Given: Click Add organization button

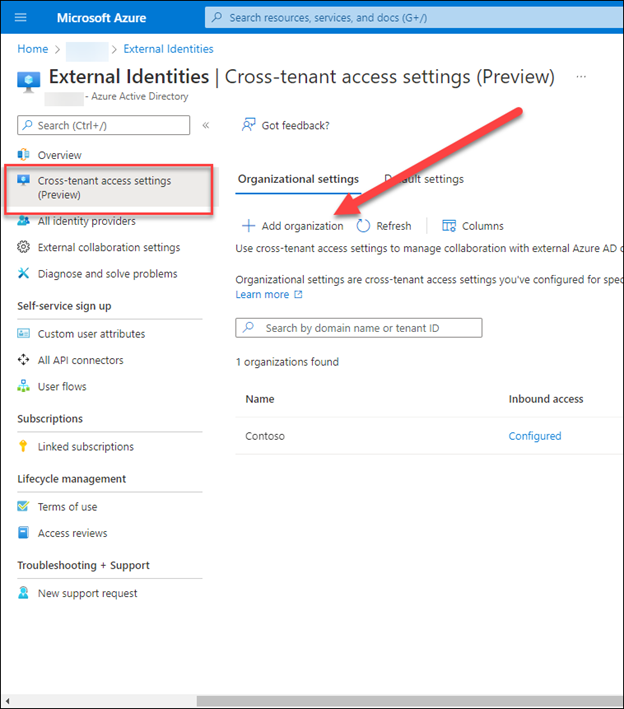Looking at the screenshot, I should click(293, 226).
